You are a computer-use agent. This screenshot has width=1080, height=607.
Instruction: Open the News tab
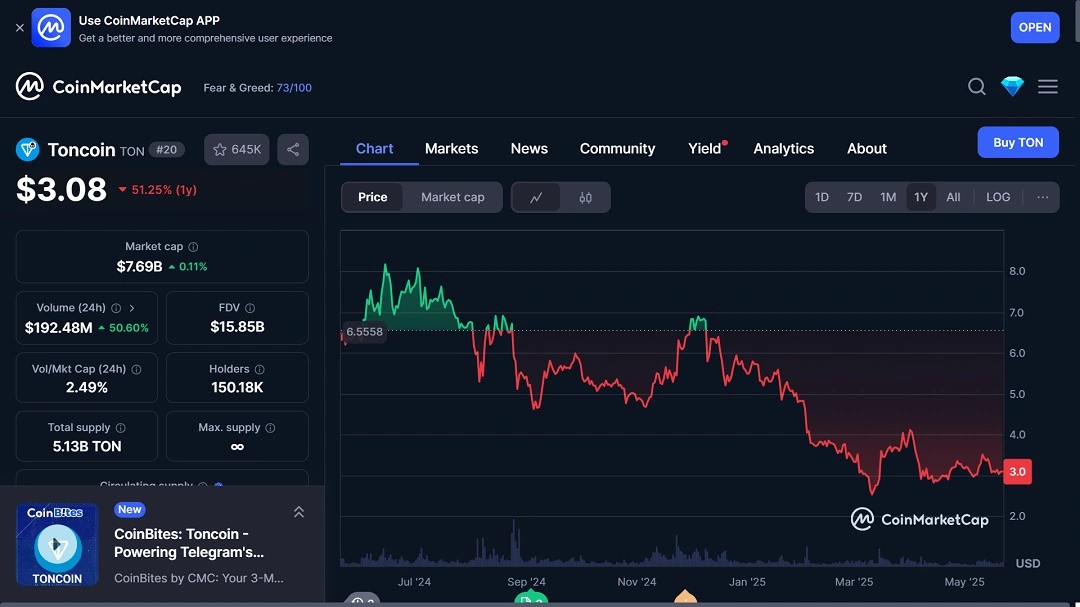point(529,148)
